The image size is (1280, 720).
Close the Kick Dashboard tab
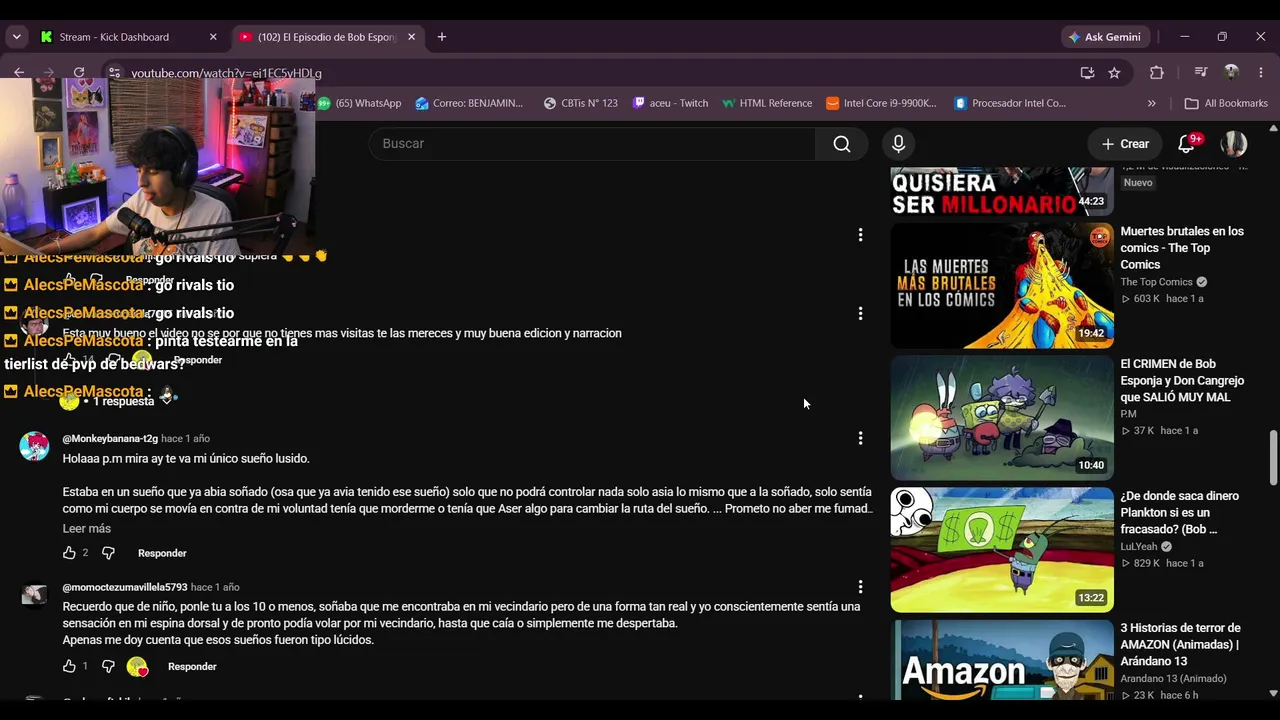coord(213,37)
